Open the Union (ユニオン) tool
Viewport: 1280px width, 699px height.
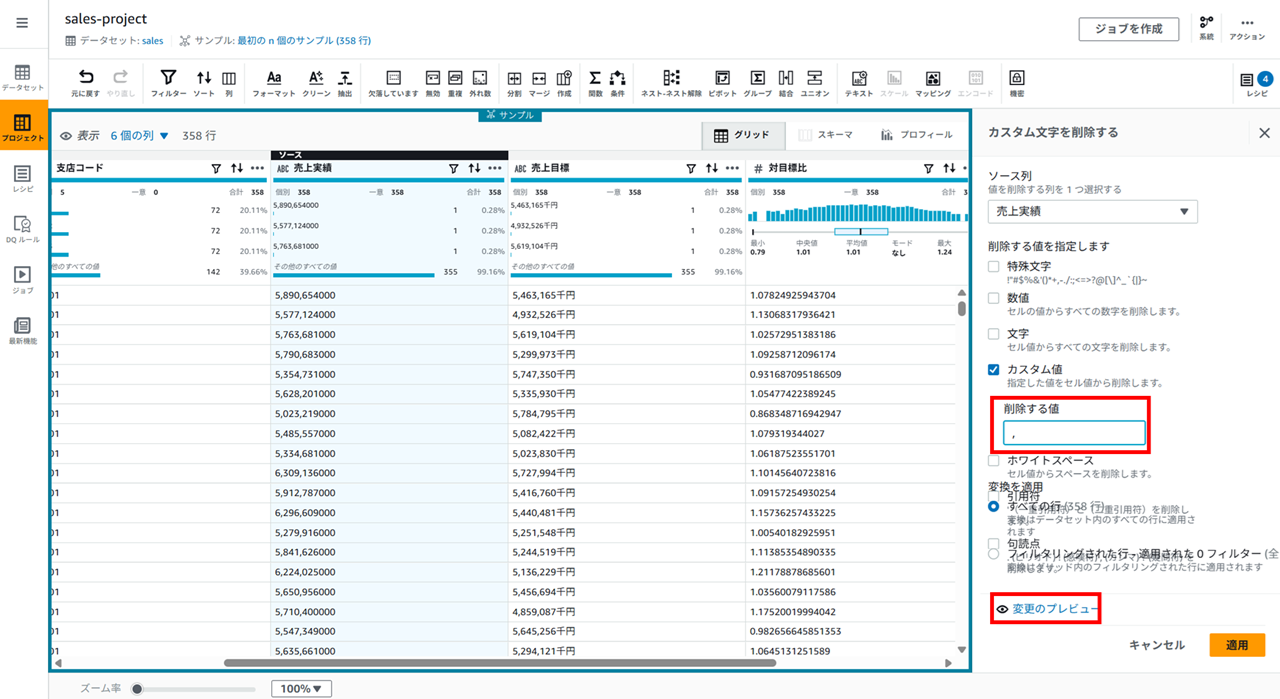tap(814, 83)
